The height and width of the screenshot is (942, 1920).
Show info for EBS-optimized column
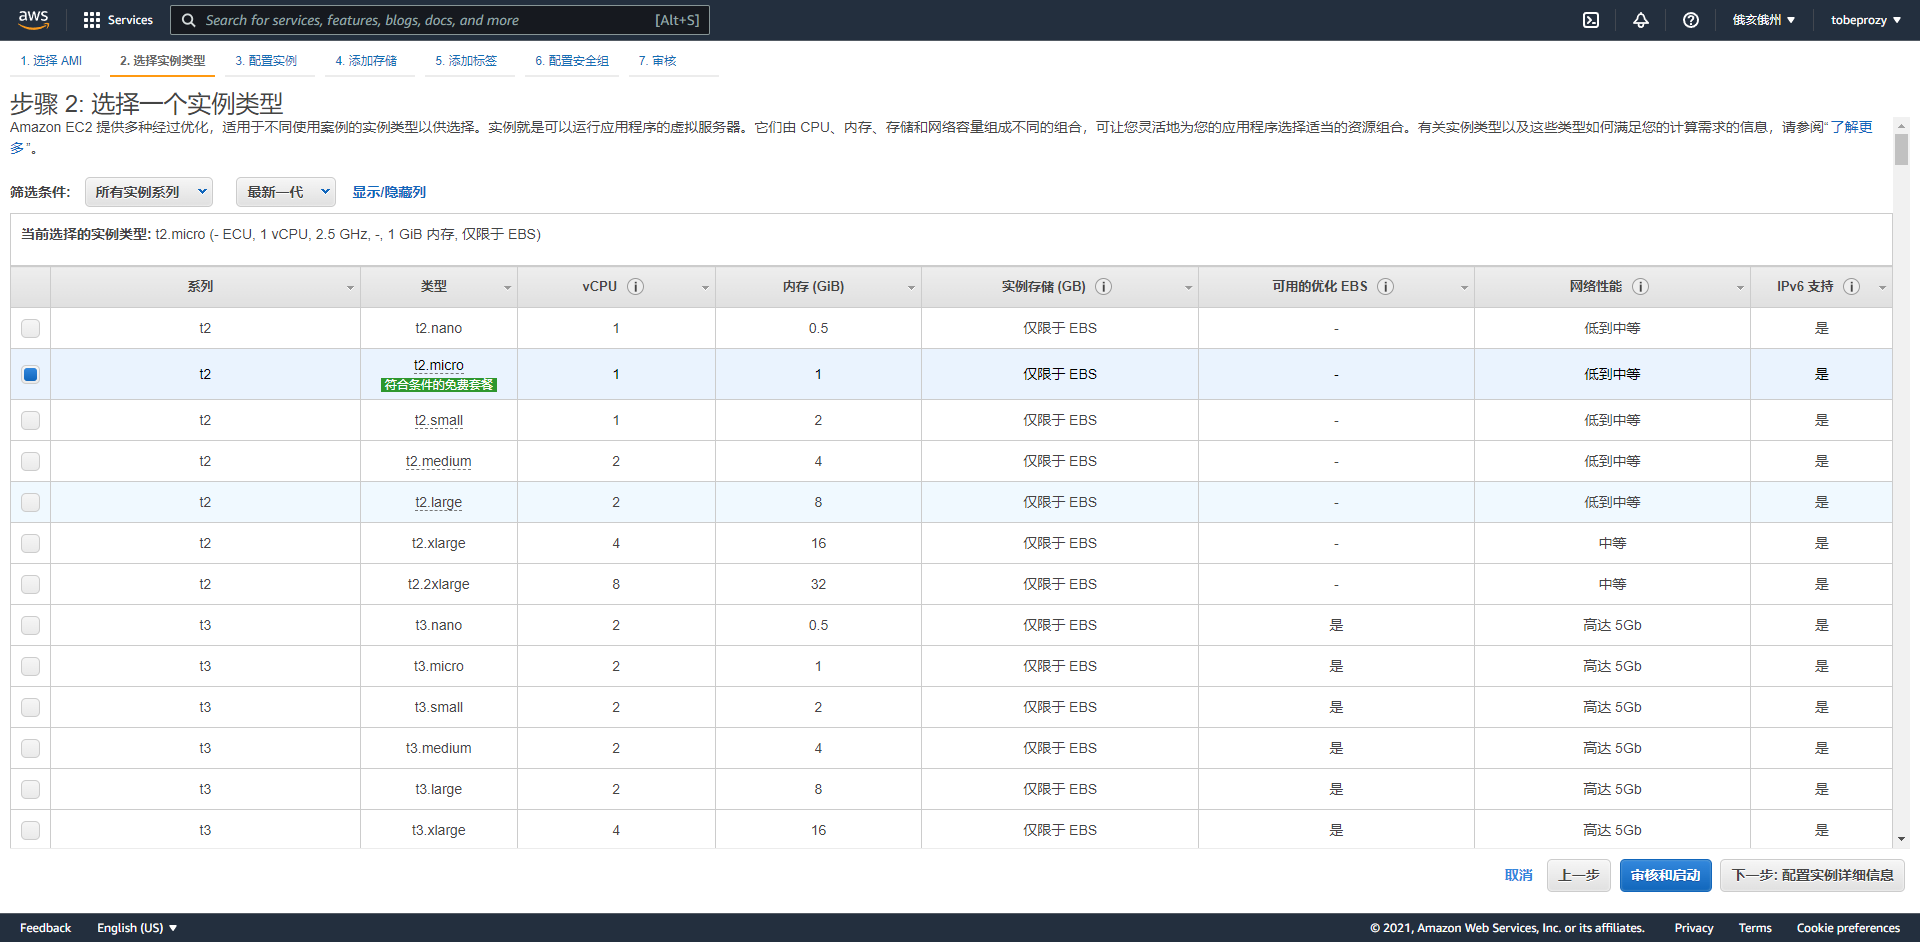tap(1386, 287)
